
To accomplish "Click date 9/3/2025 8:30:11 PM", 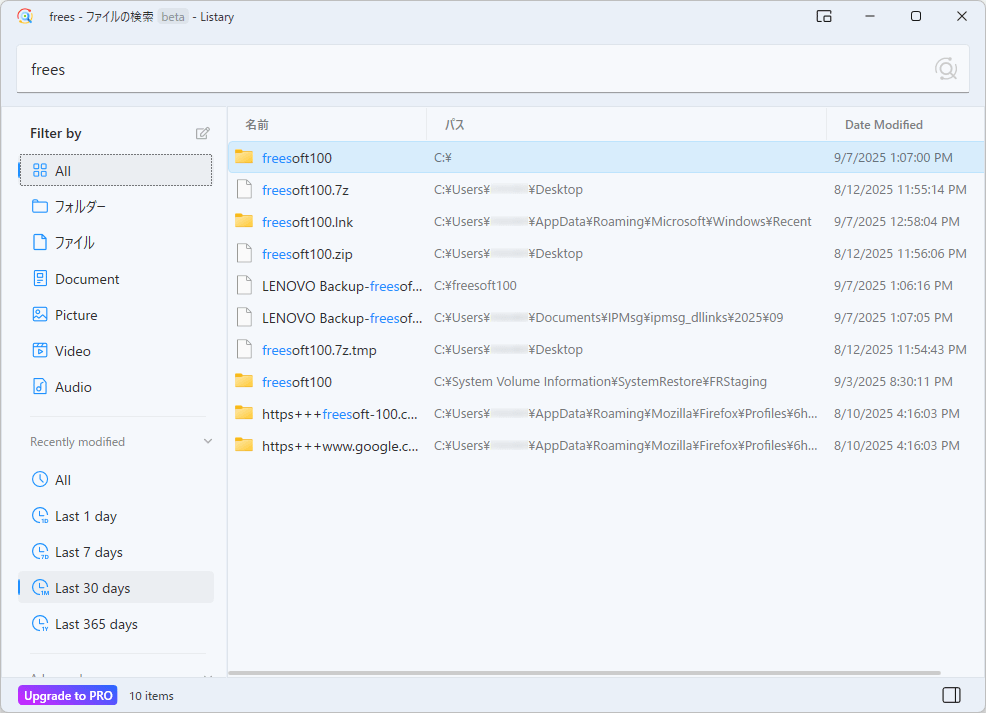I will [893, 382].
